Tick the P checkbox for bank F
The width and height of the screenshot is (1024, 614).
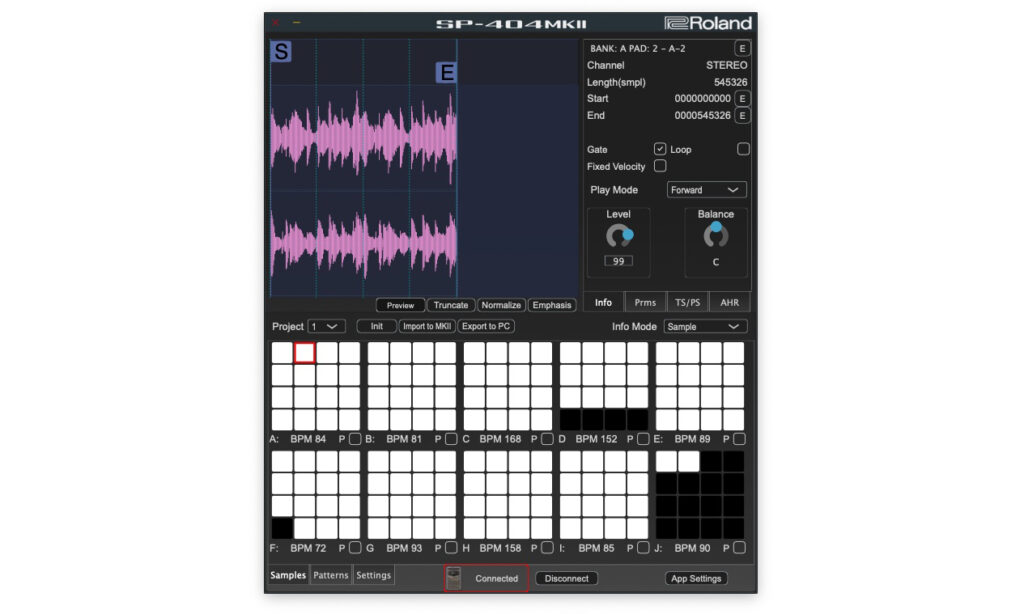355,548
